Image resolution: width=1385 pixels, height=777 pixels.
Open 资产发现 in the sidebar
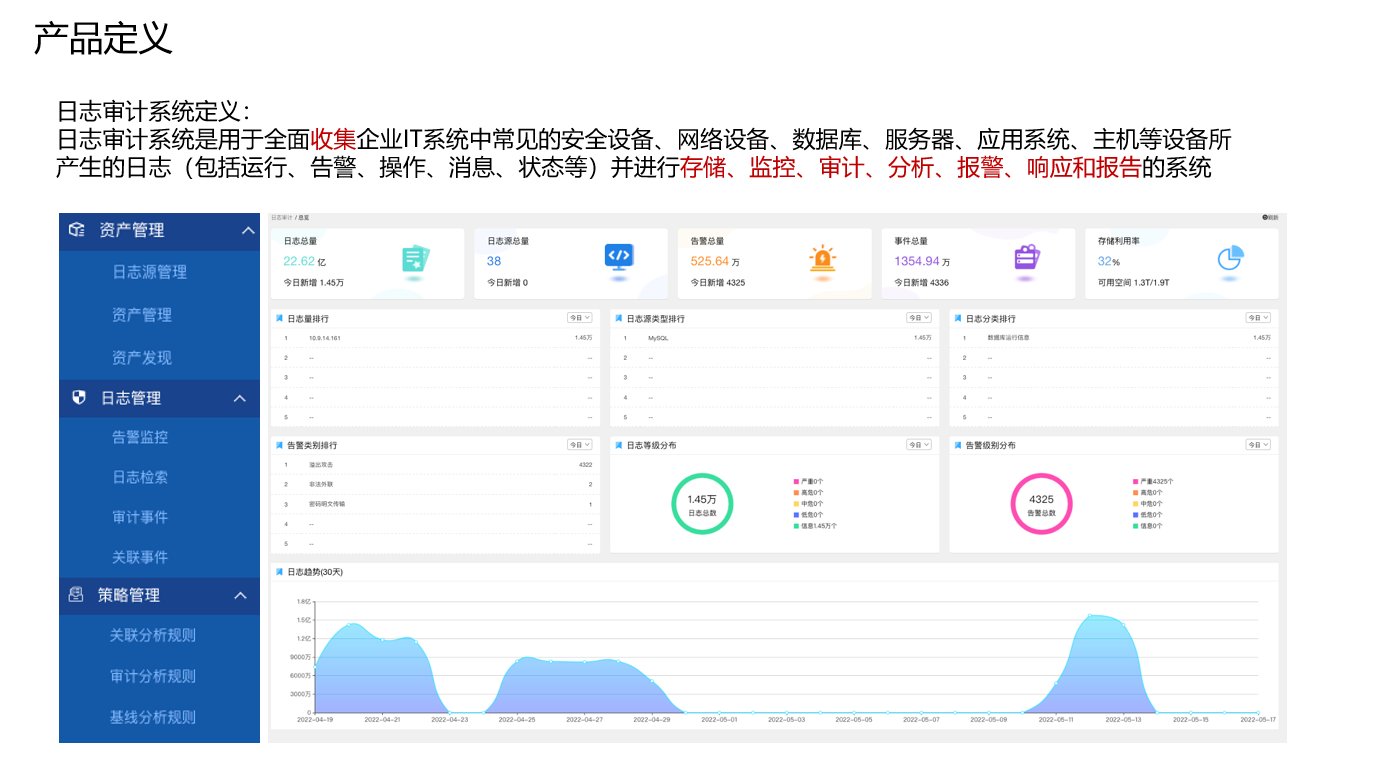142,357
